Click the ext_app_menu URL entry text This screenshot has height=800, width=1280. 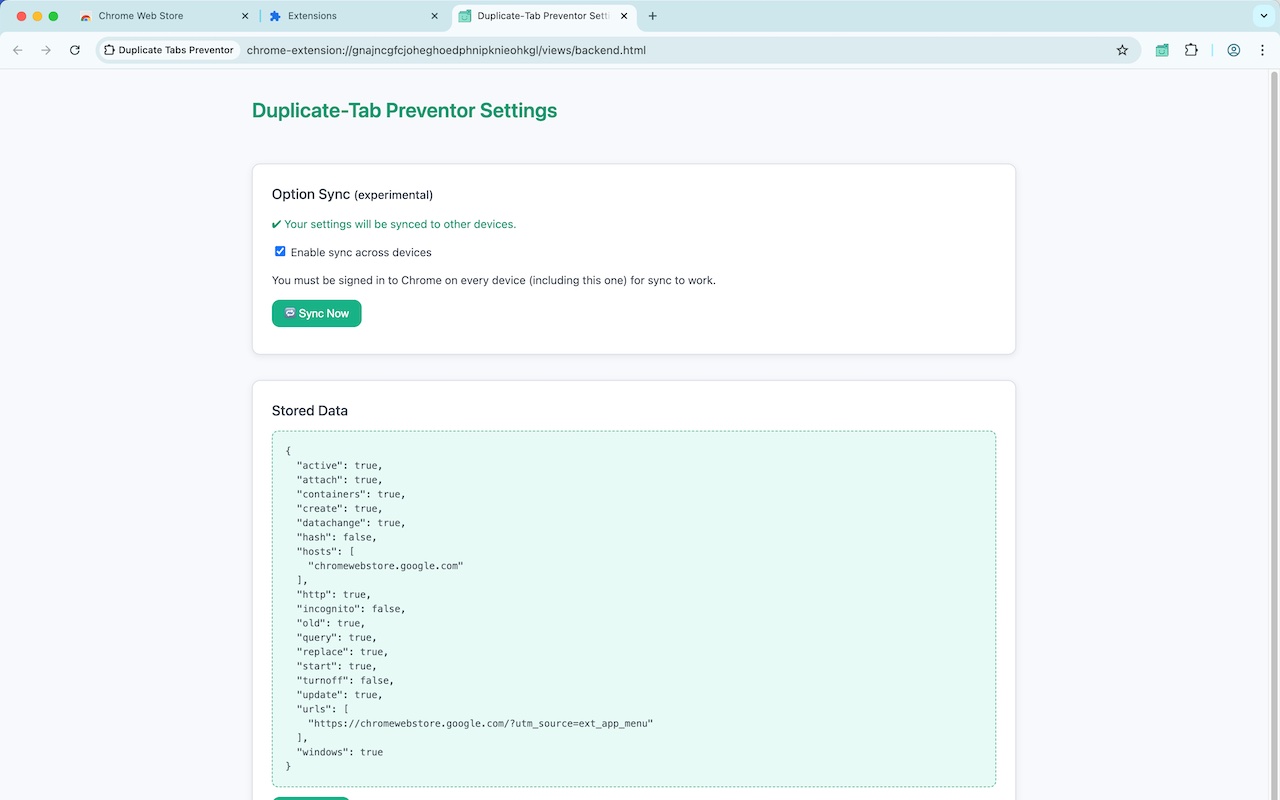click(x=480, y=723)
